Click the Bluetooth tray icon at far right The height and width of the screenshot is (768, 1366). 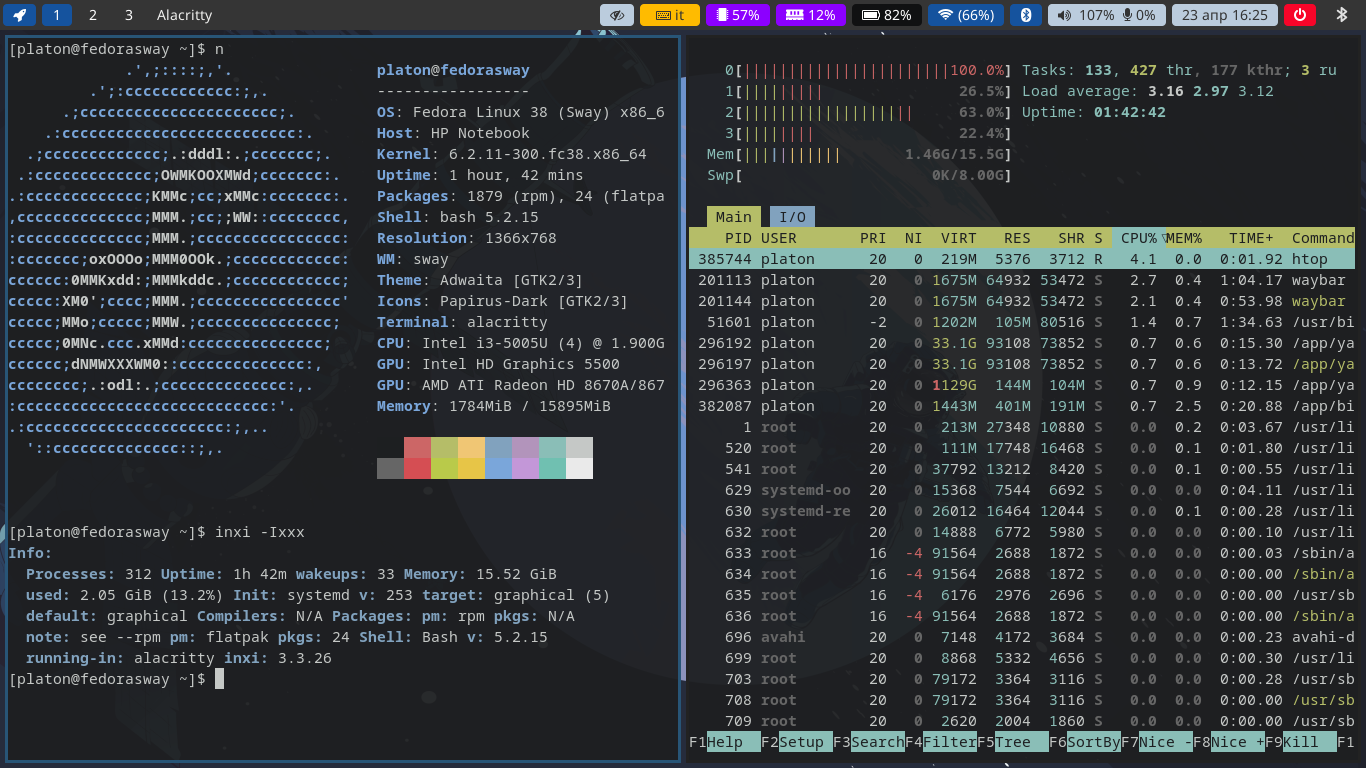pos(1343,15)
